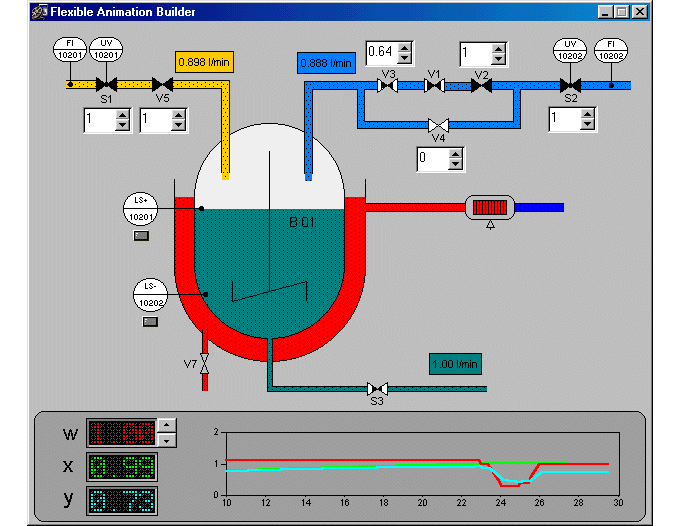Click the V2 value input field
The width and height of the screenshot is (684, 526).
(x=473, y=53)
